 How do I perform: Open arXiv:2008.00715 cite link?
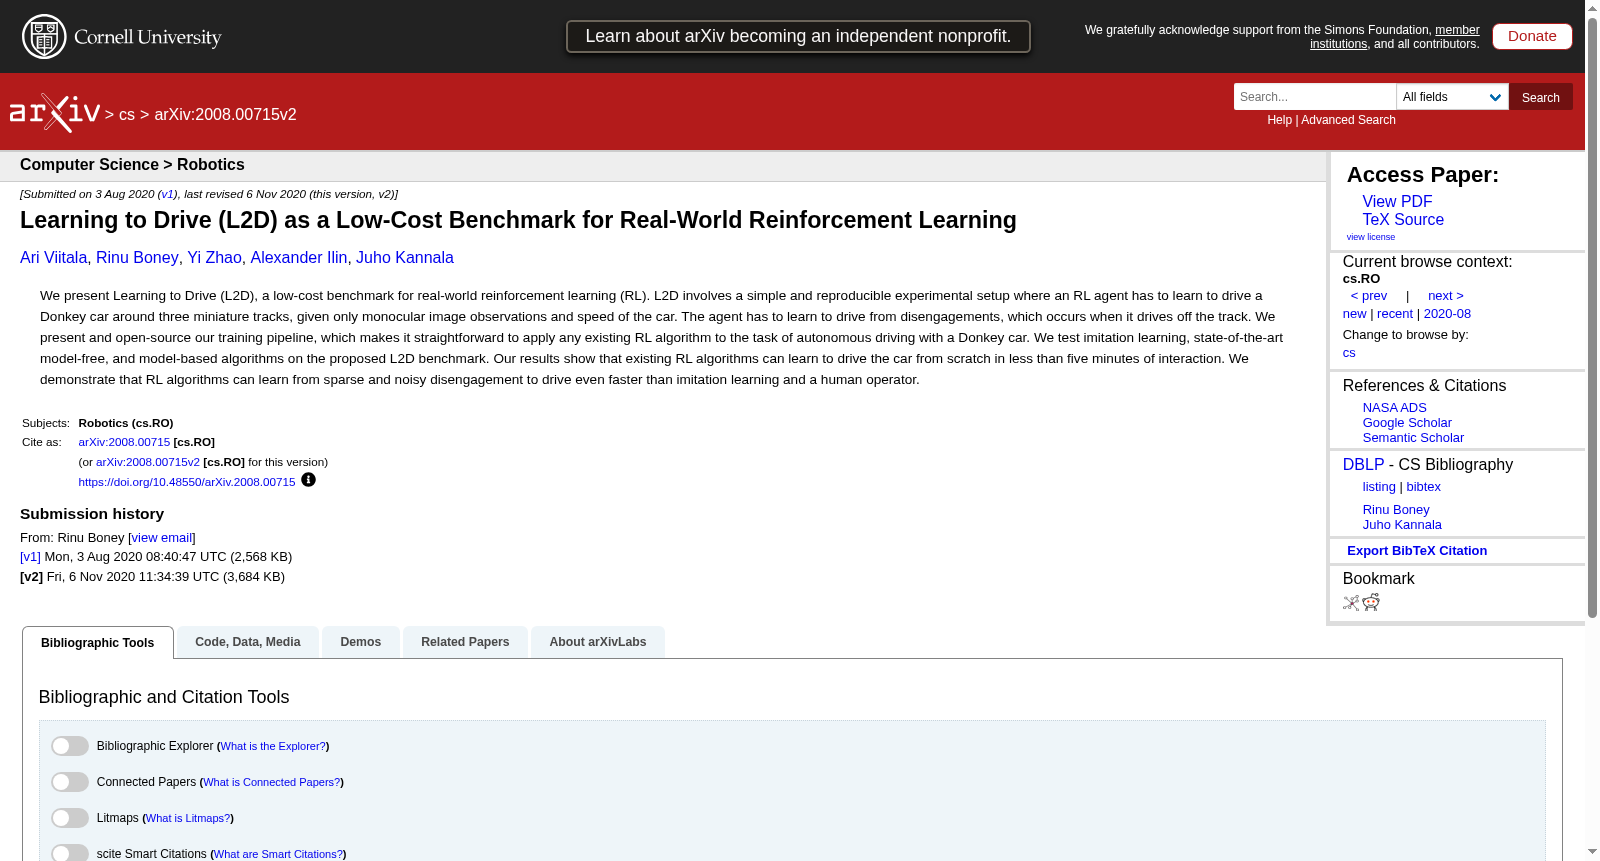click(x=124, y=442)
